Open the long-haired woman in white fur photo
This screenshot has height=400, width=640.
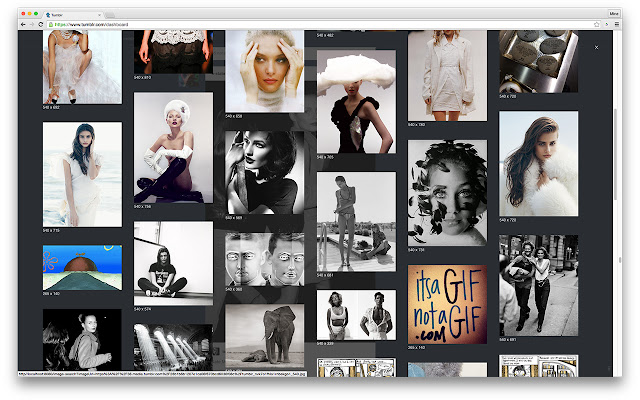(538, 163)
